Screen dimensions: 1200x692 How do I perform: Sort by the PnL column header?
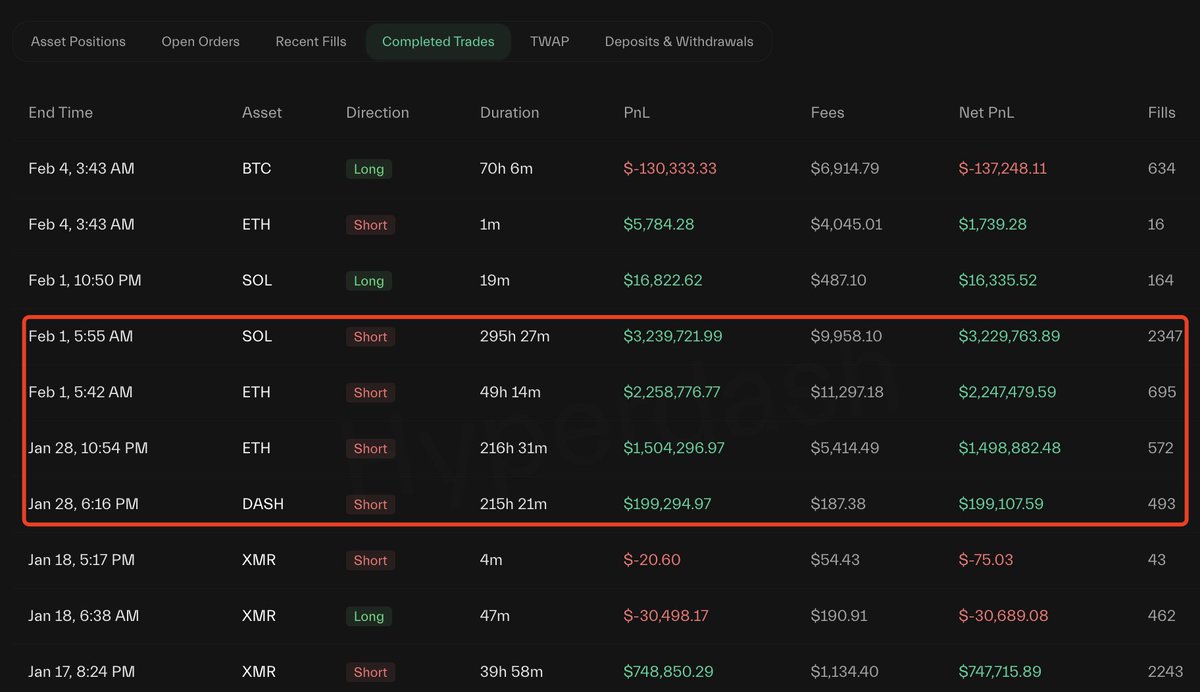coord(636,113)
